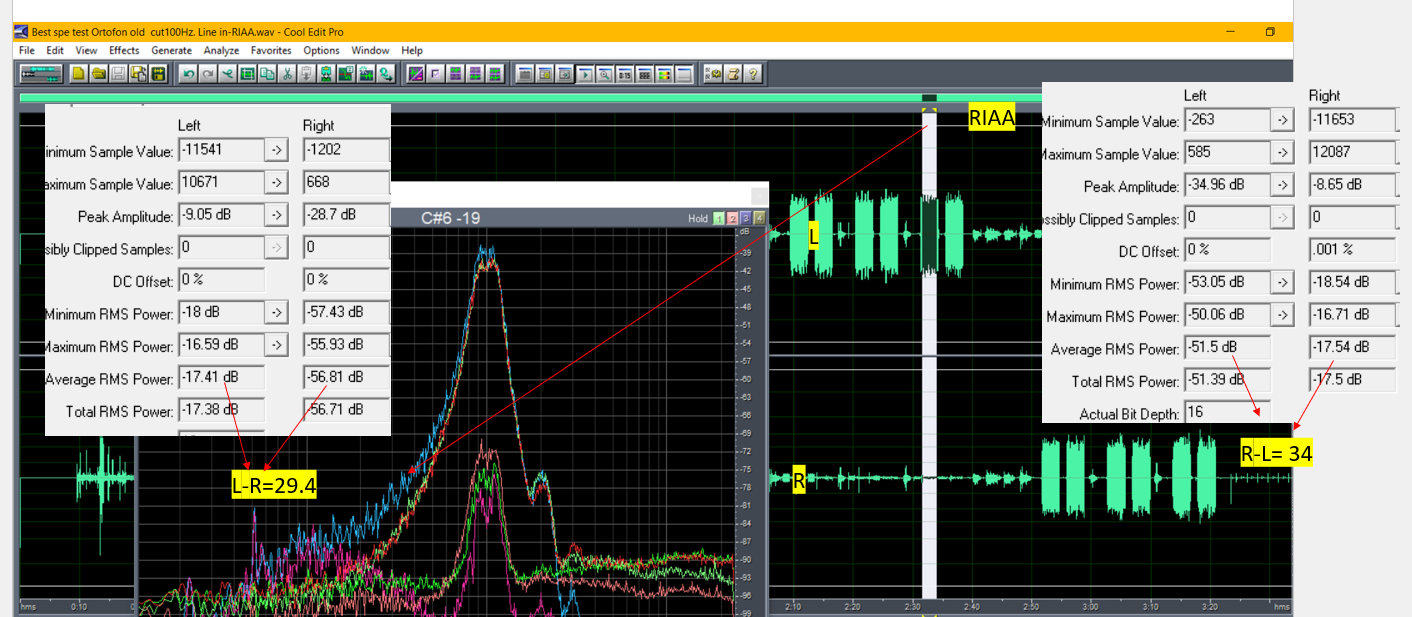Open the Effects menu

(124, 50)
